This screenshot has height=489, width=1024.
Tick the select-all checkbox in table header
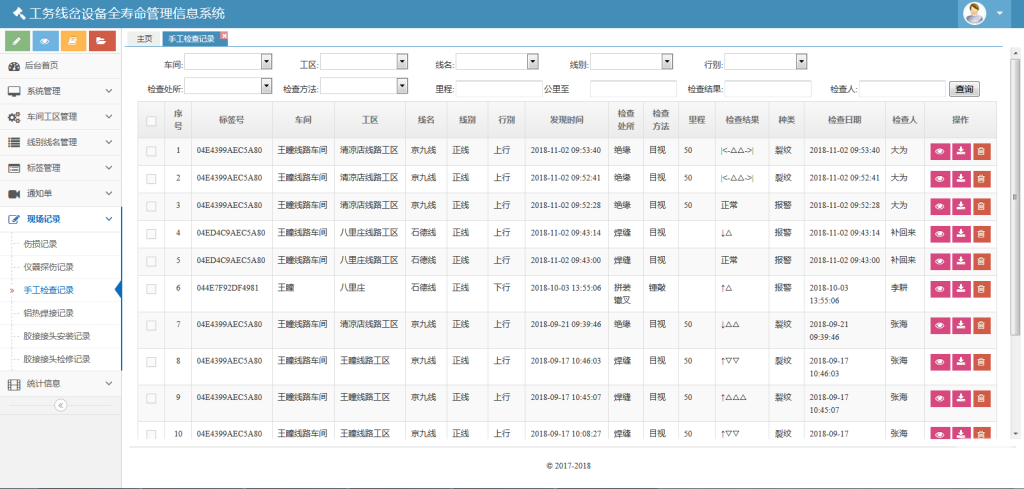tap(152, 121)
